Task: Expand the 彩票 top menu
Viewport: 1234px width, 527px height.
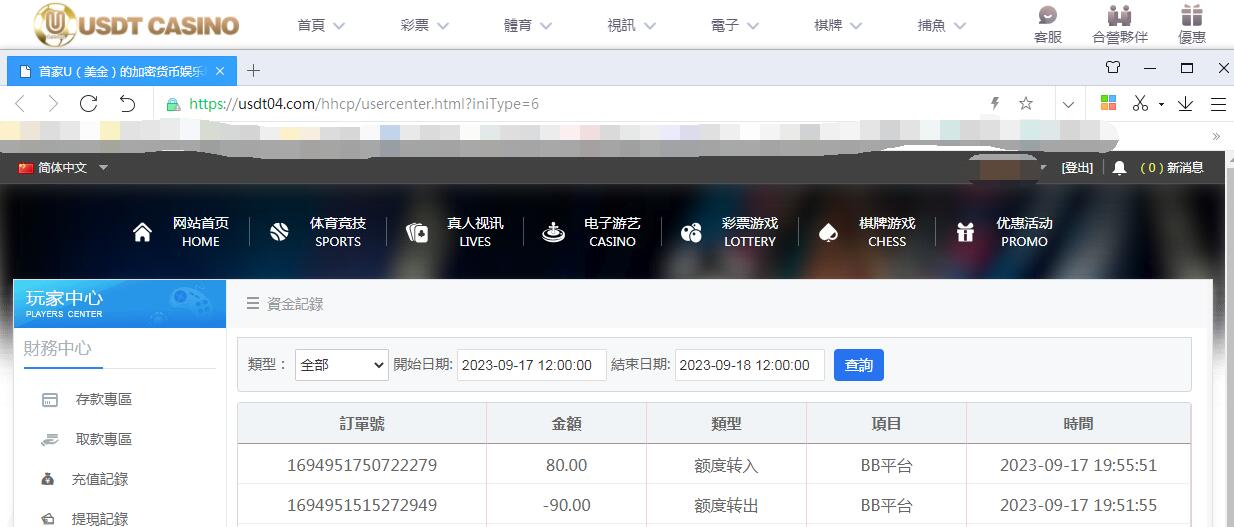Action: (x=424, y=26)
